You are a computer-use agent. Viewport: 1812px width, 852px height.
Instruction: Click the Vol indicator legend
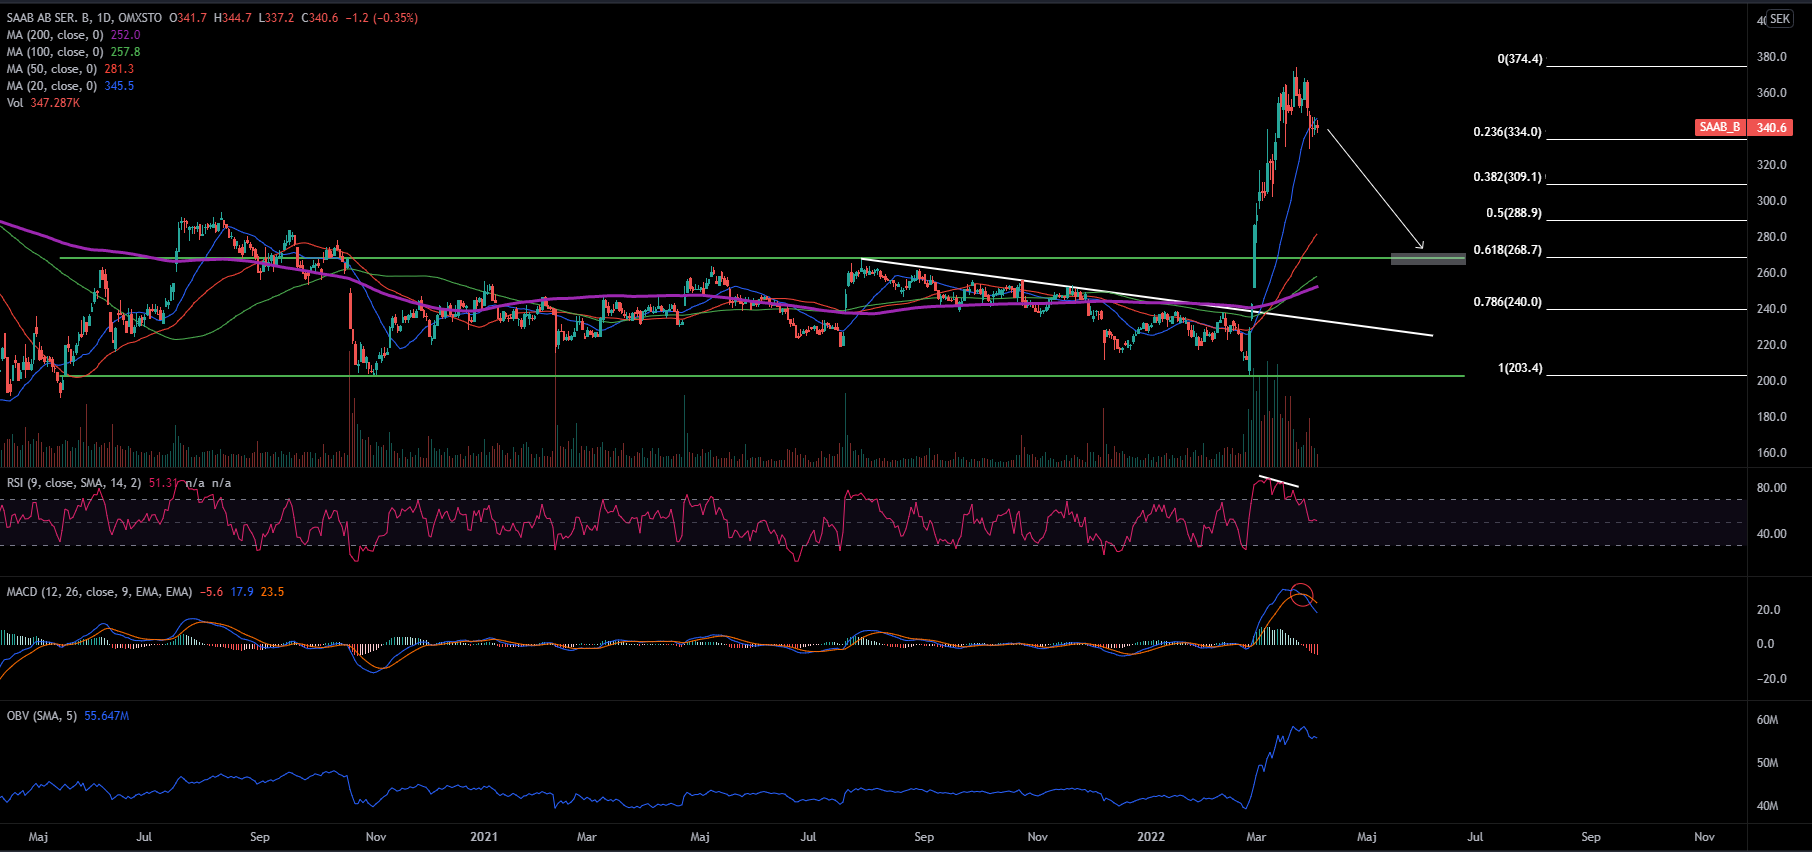[15, 103]
